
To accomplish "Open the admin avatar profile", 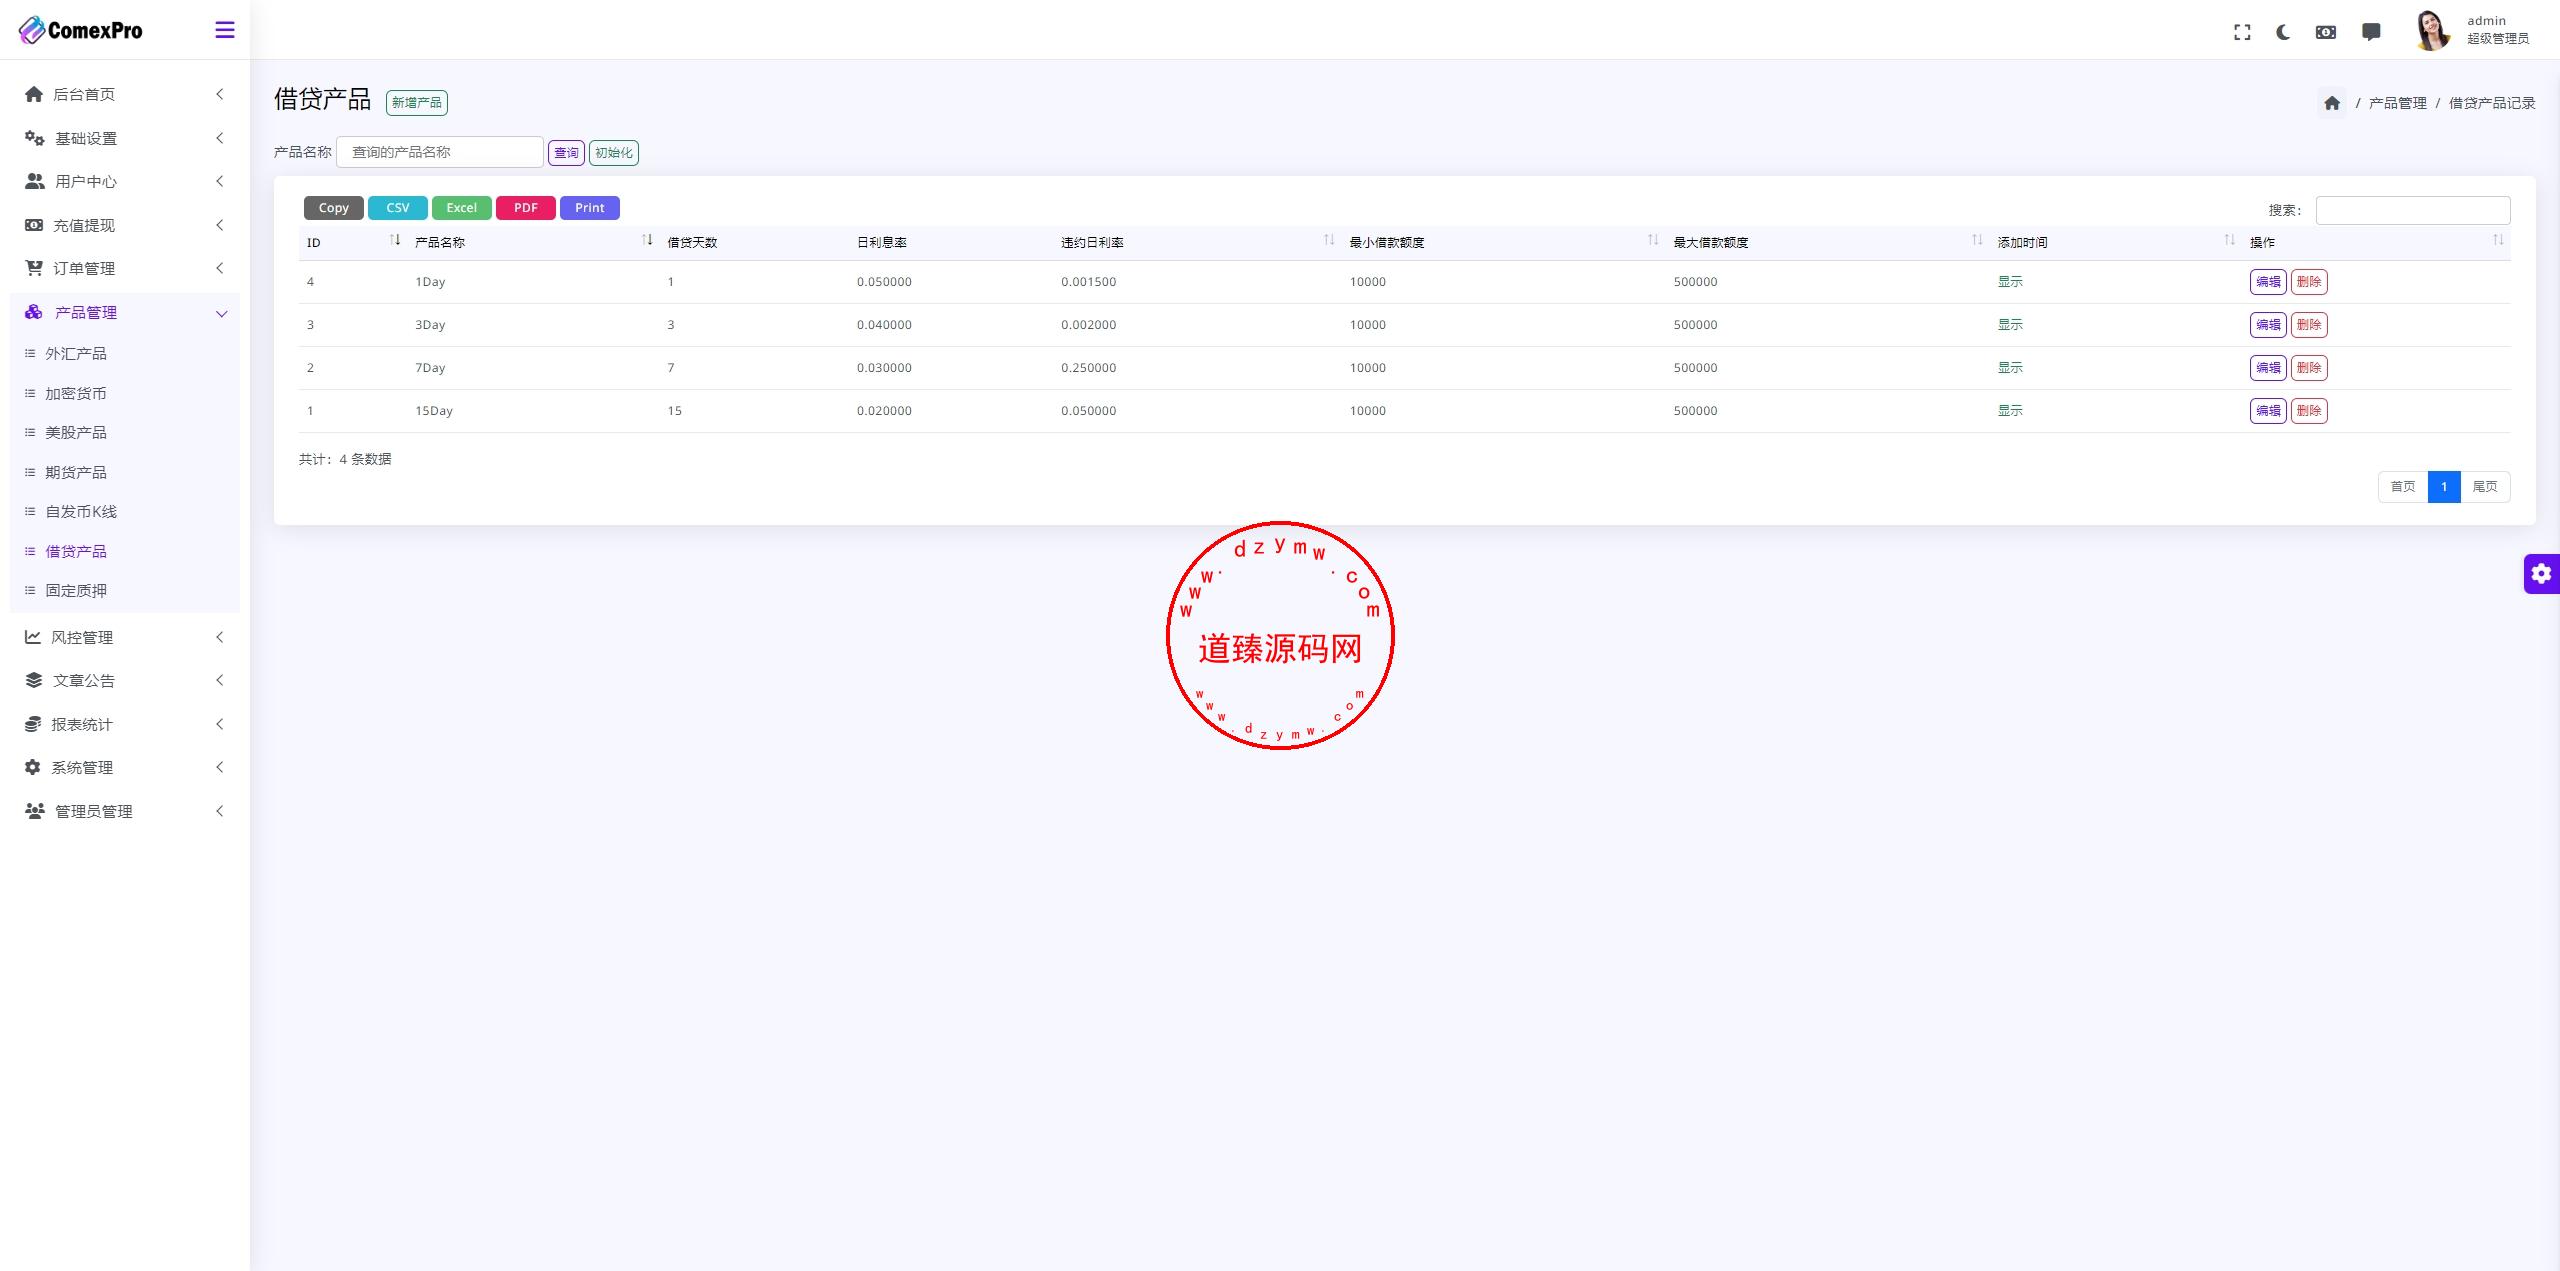I will coord(2432,30).
